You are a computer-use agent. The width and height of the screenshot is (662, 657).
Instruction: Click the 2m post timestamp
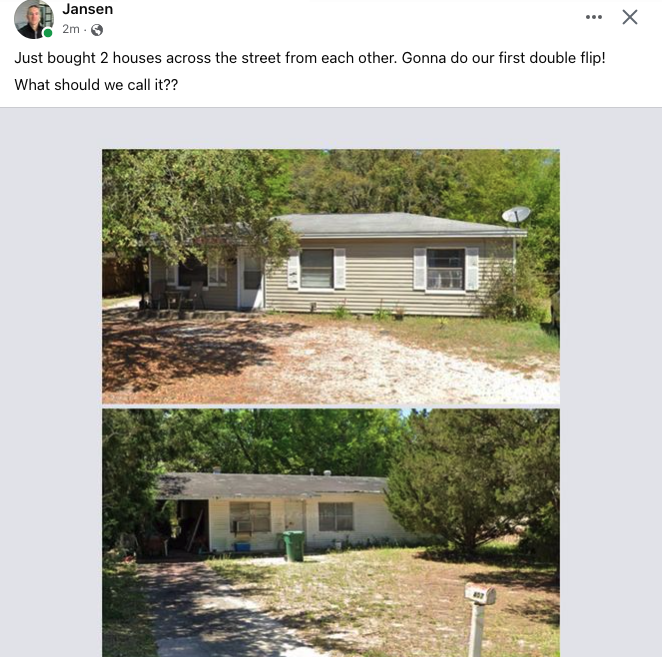71,29
